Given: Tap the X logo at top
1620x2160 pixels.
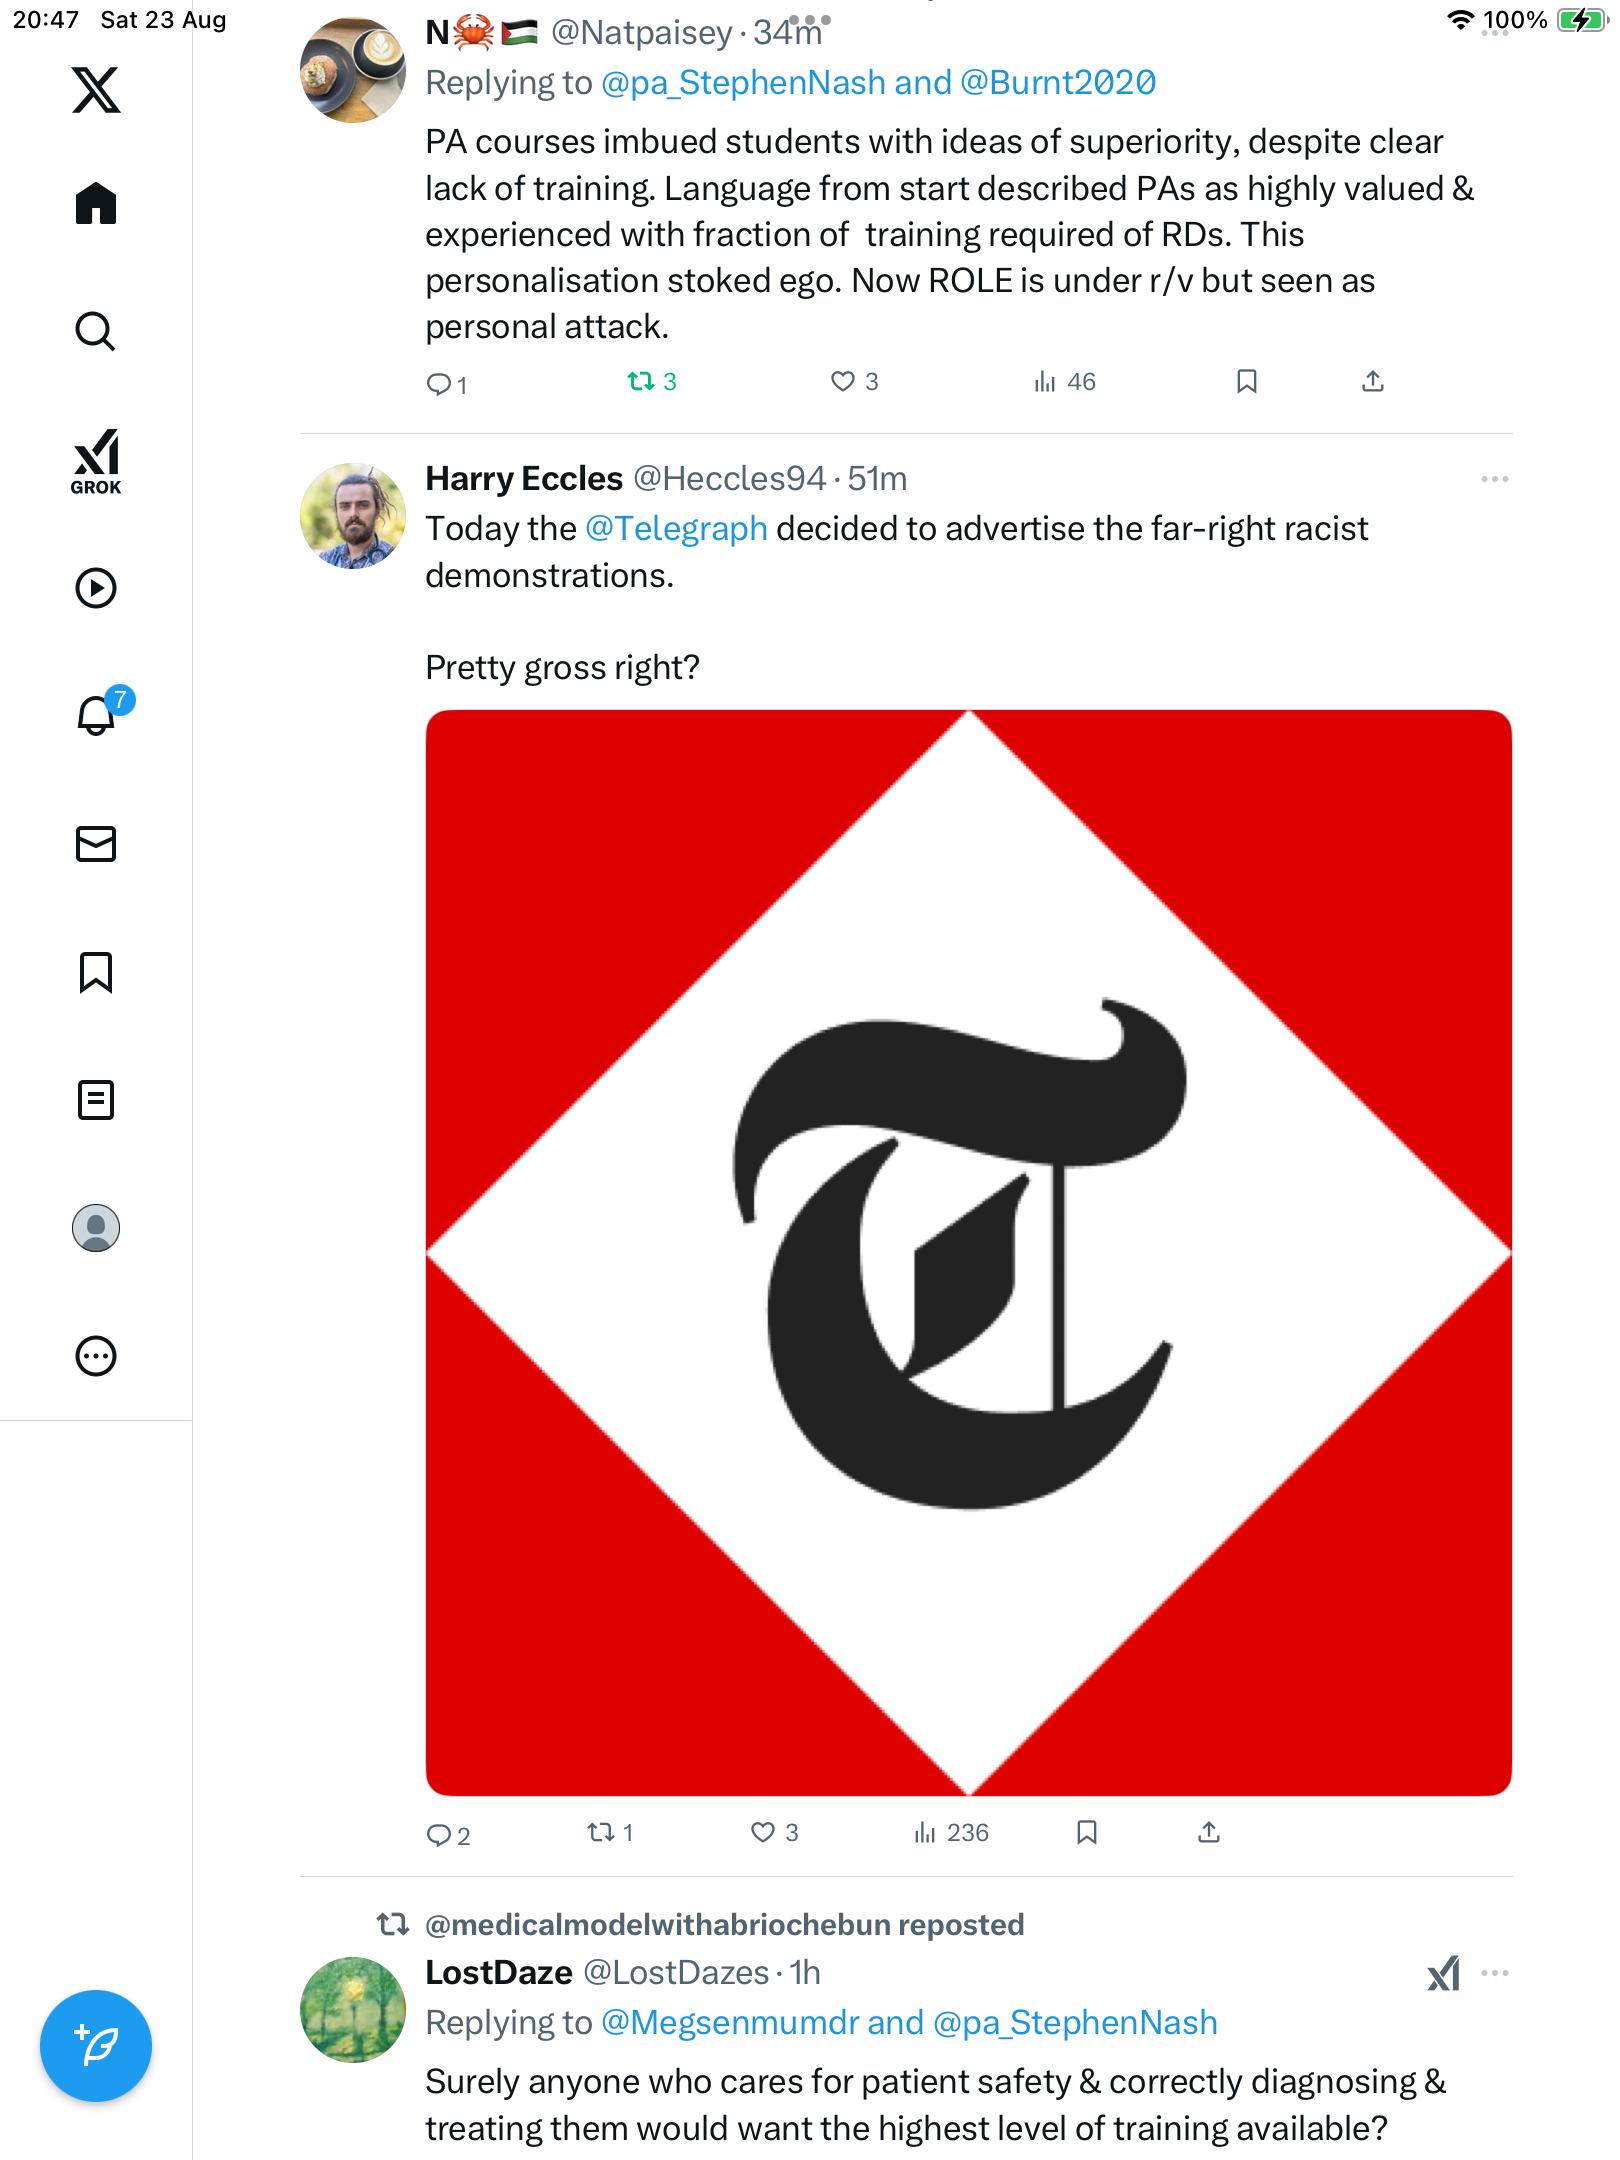Looking at the screenshot, I should [96, 90].
